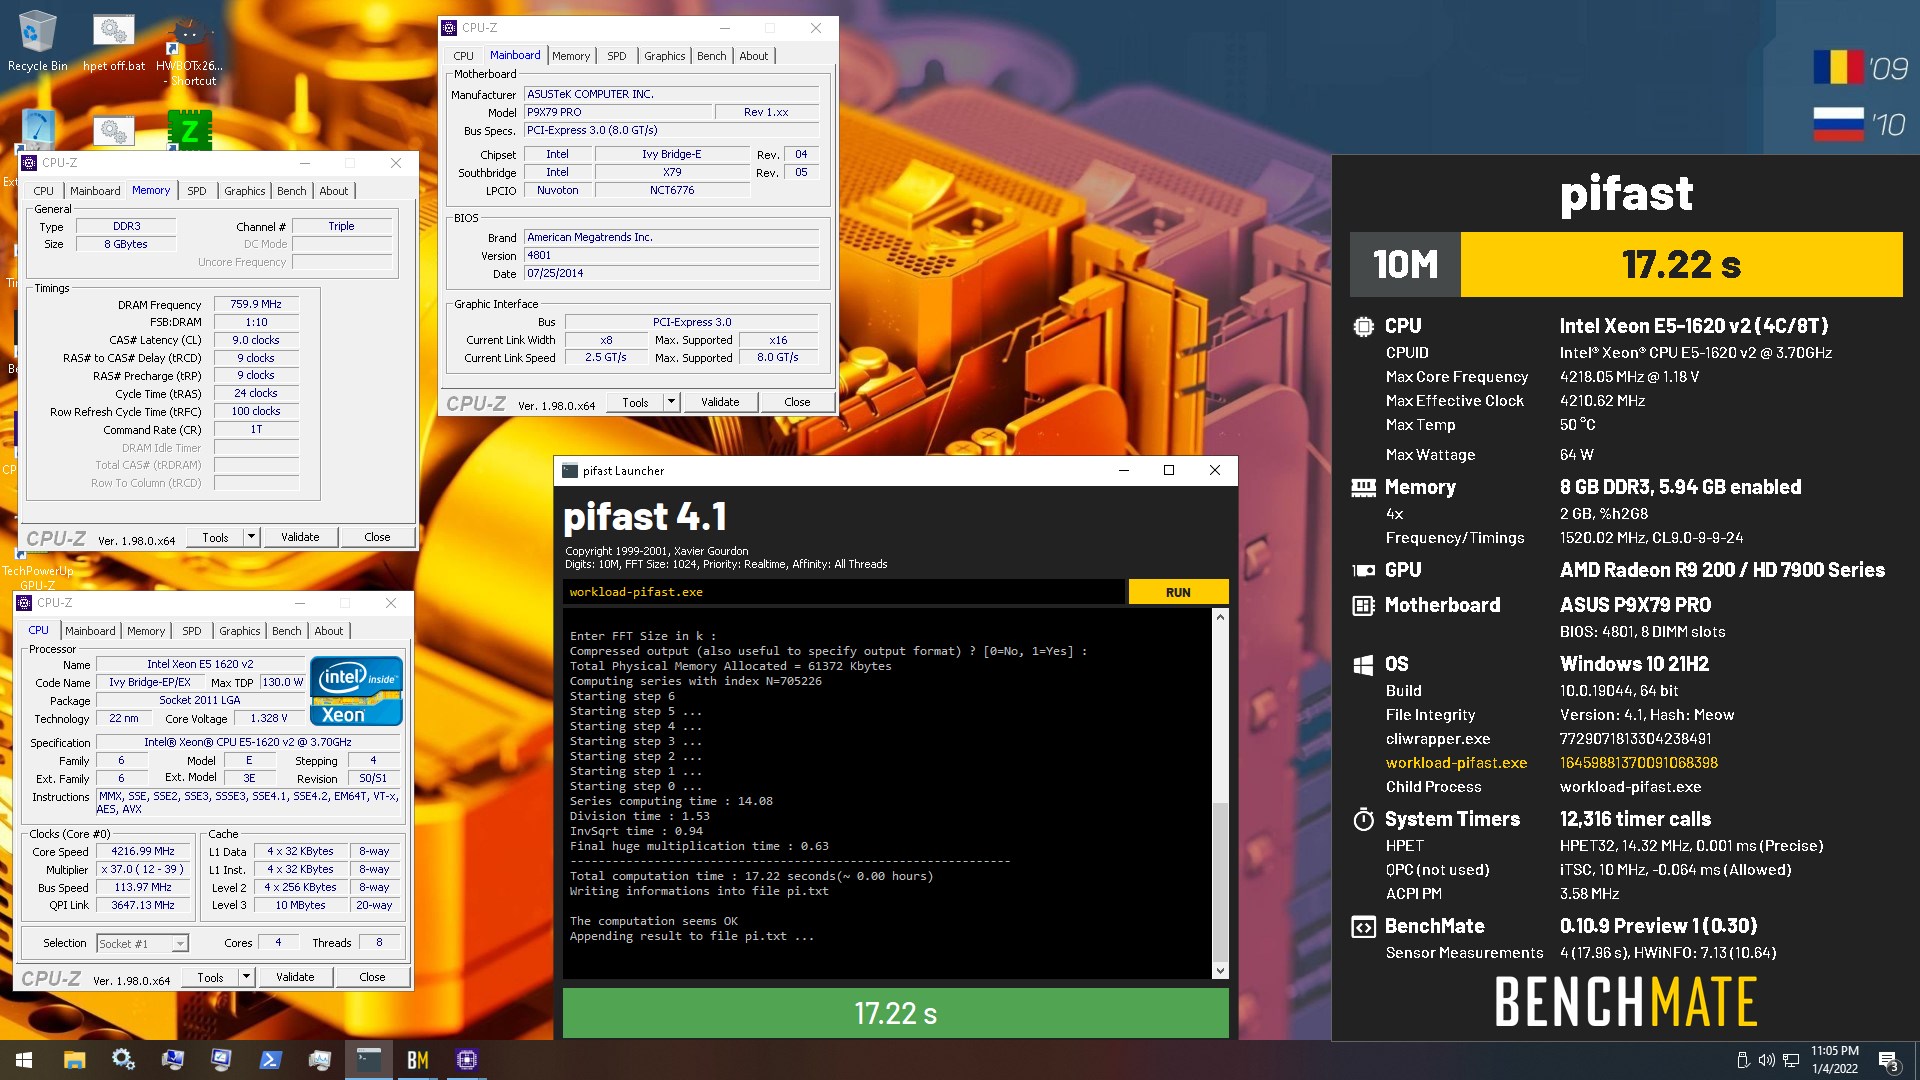Click the pifast console scrollbar up arrow
1920x1080 pixels.
(x=1220, y=617)
